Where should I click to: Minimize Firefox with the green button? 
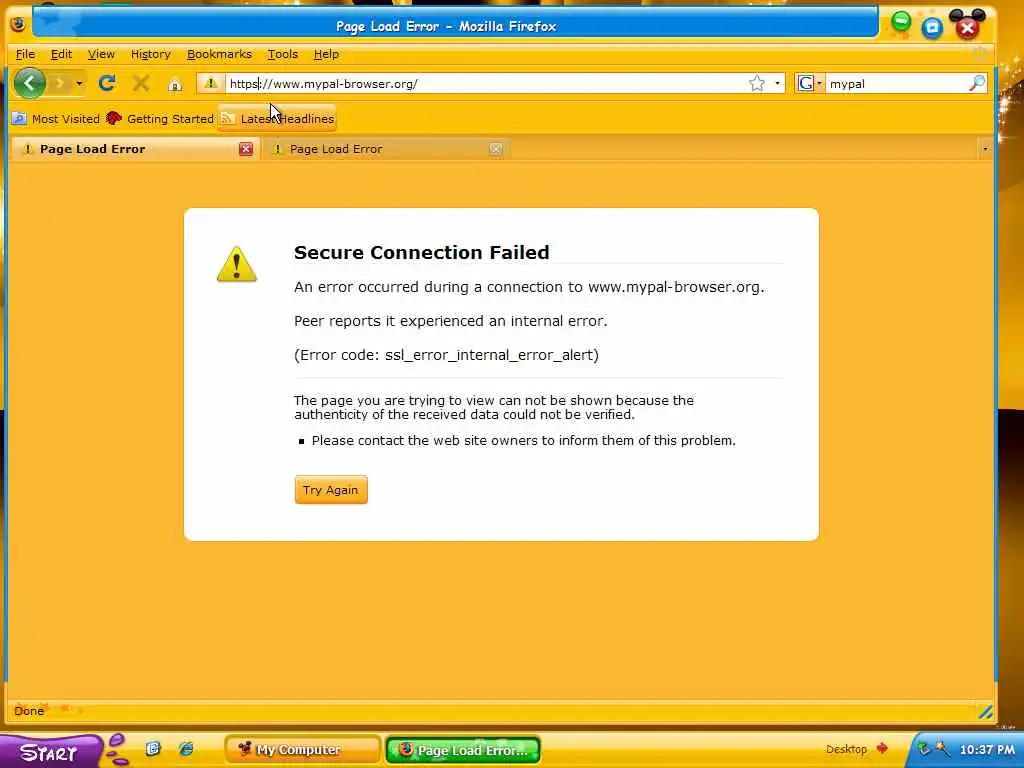901,23
